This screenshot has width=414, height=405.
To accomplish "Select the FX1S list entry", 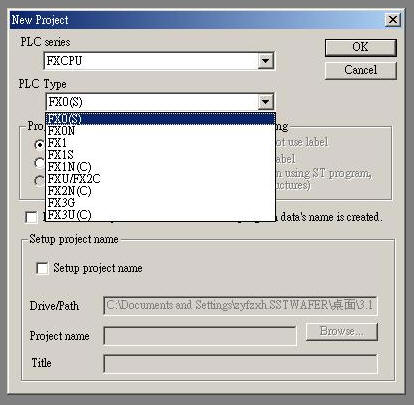I will point(160,155).
